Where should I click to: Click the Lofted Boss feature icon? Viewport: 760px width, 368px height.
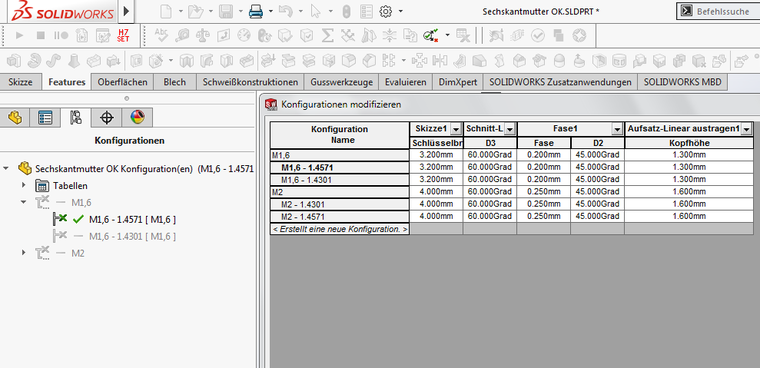[73, 61]
